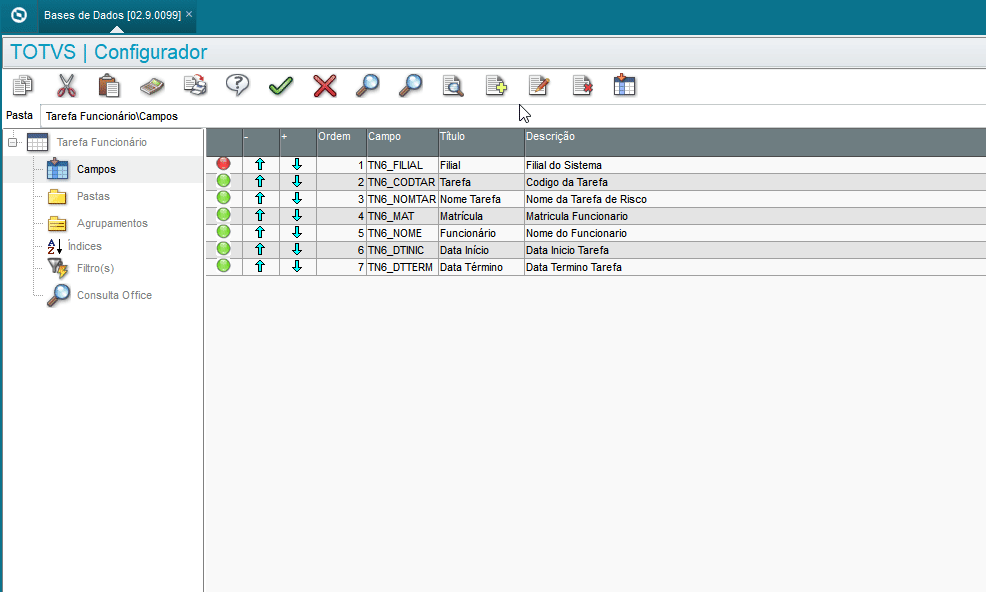
Task: Click the add new record icon
Action: [496, 86]
